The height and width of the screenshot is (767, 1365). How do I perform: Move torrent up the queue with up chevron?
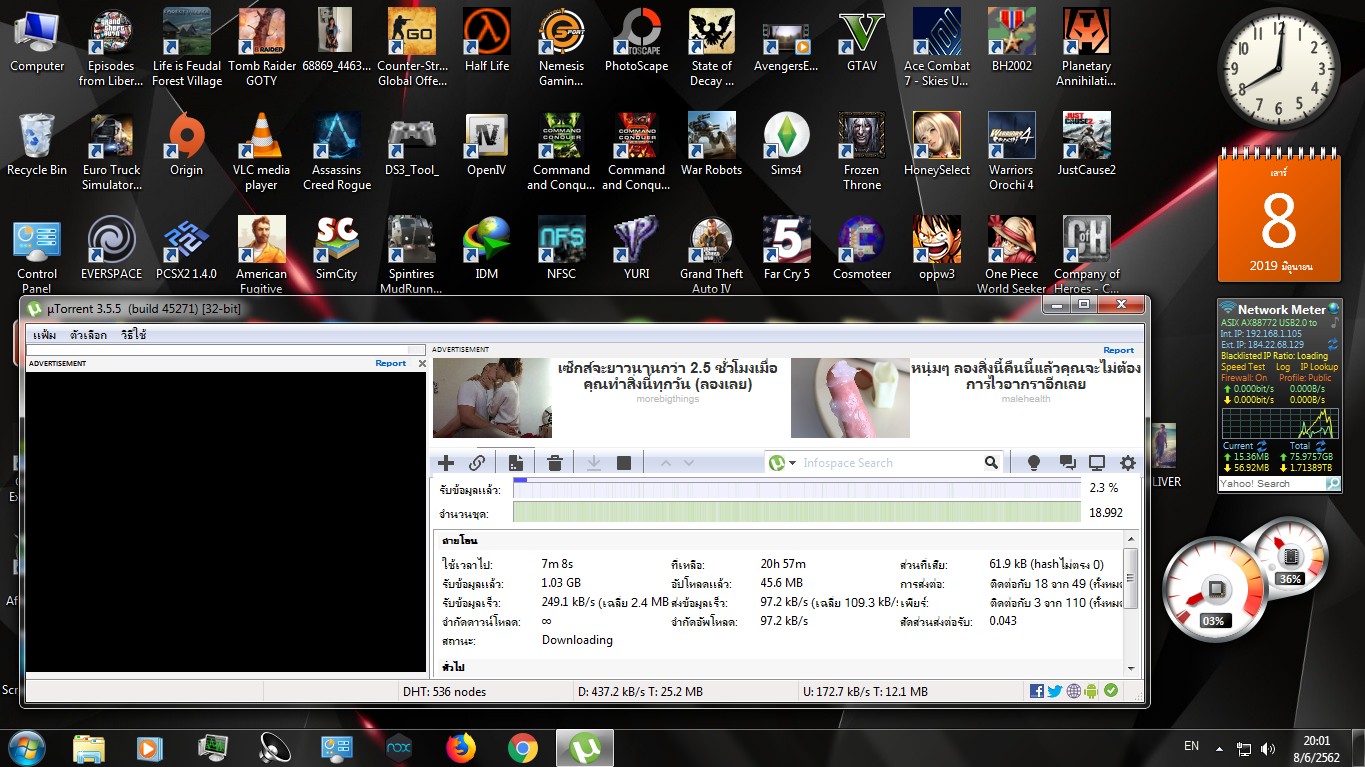point(664,463)
